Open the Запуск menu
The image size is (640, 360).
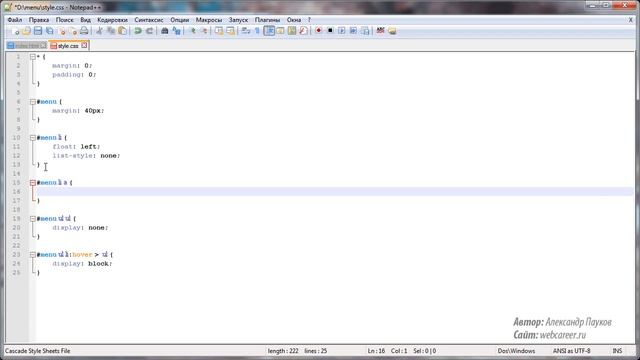pos(238,20)
